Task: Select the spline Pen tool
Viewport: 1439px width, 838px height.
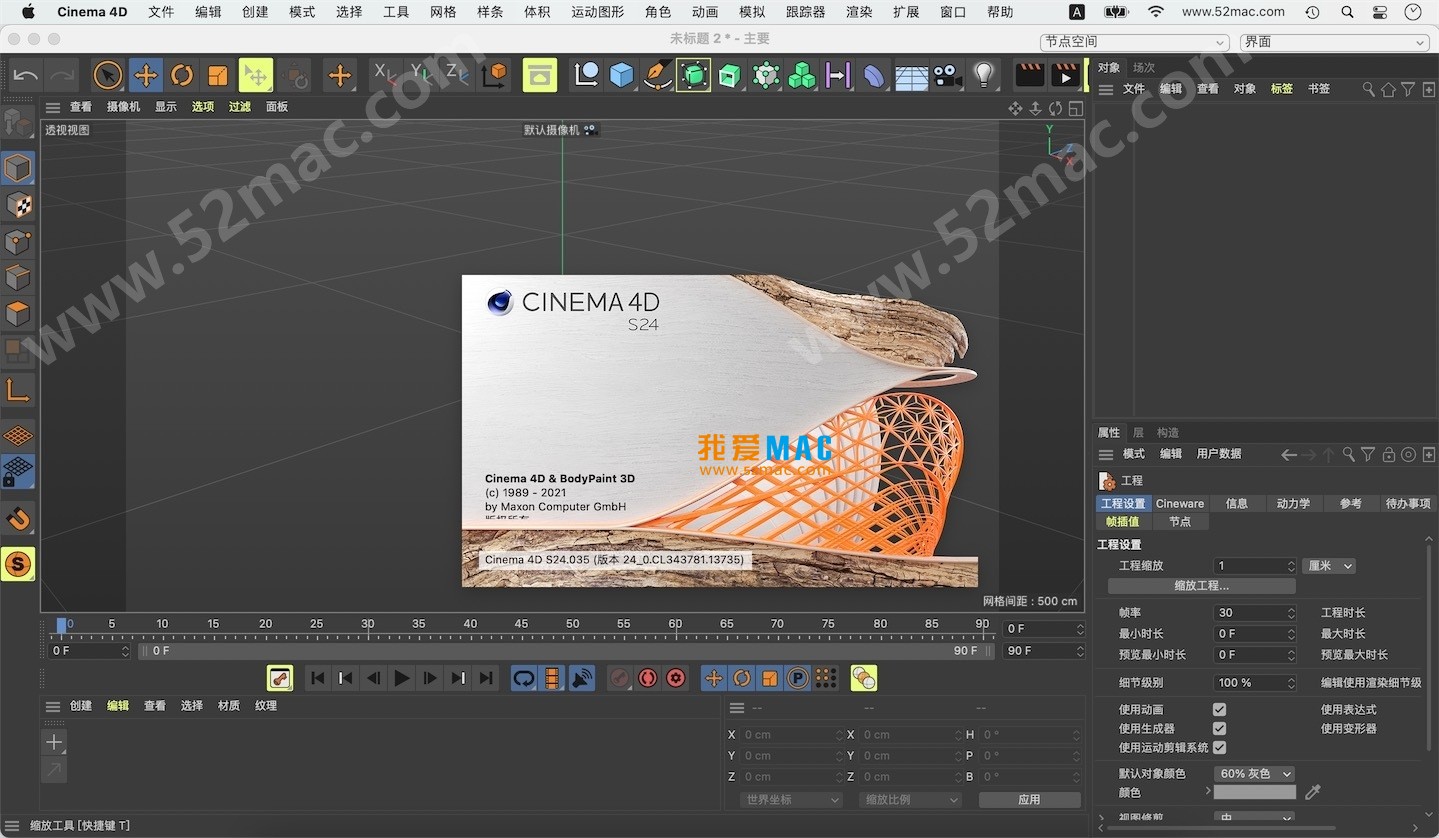Action: pyautogui.click(x=657, y=75)
